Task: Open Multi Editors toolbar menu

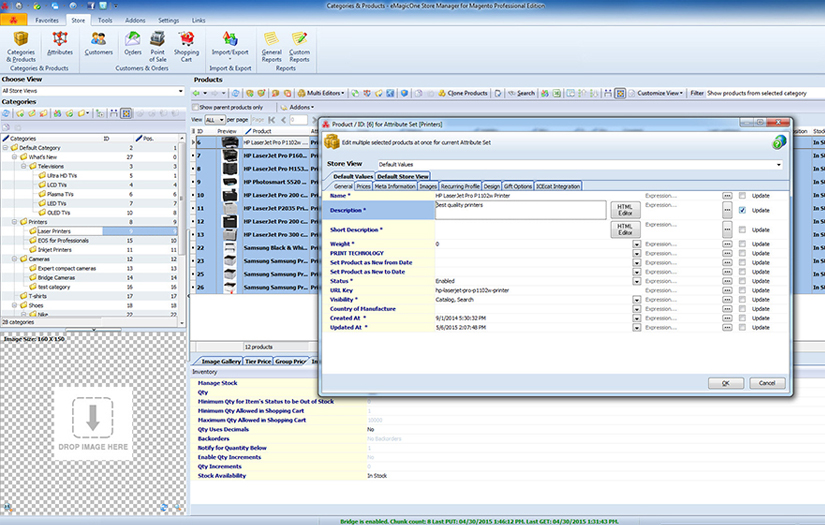Action: point(321,93)
